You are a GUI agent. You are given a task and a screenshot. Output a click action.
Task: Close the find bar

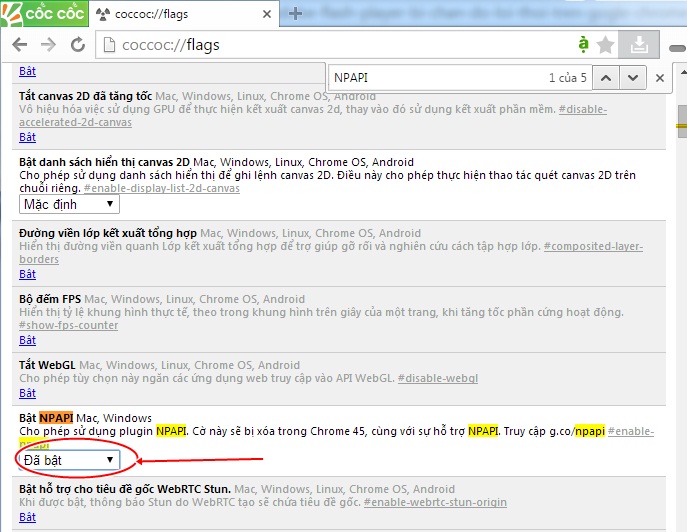click(x=659, y=78)
